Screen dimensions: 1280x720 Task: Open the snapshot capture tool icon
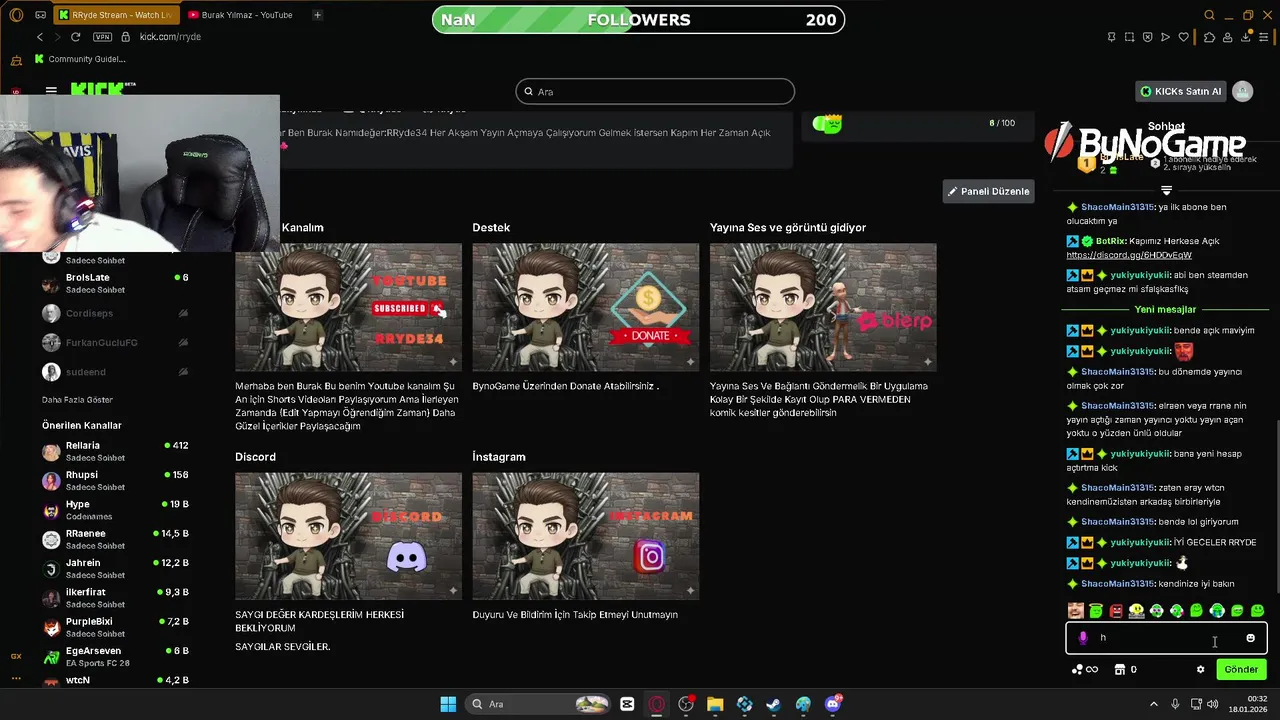(x=1129, y=37)
